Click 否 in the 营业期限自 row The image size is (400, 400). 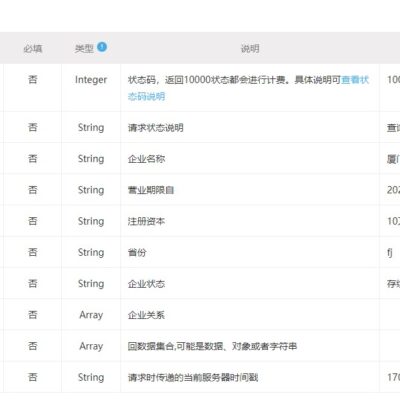click(x=33, y=190)
